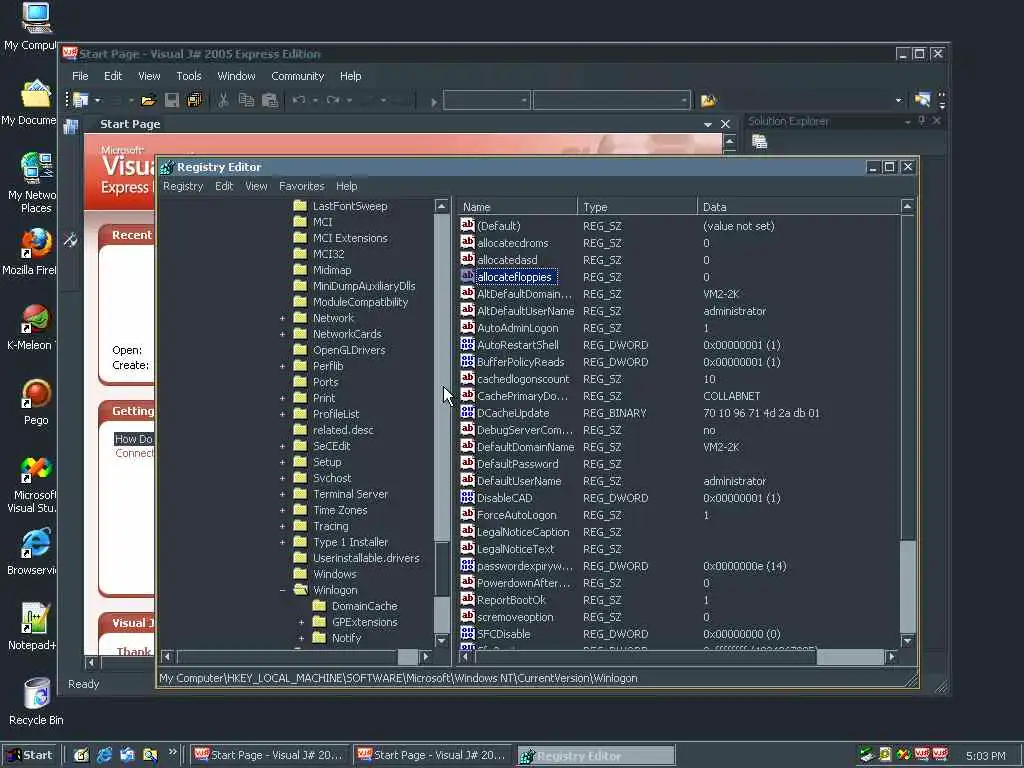
Task: Sort values by the Data column header
Action: (x=798, y=207)
